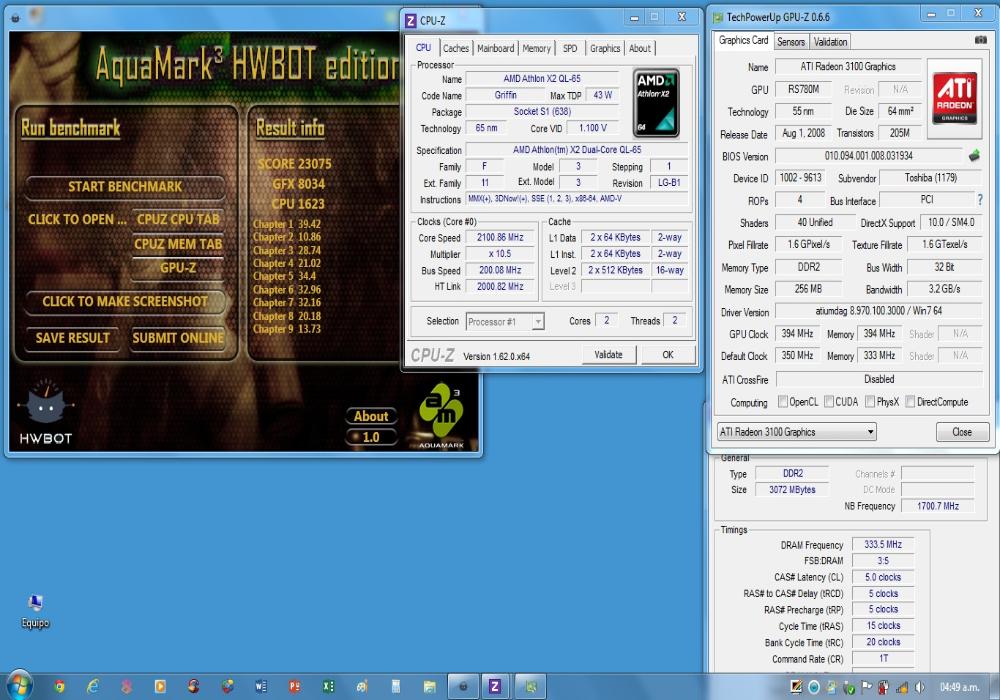Launch Google Chrome from the taskbar

(x=59, y=687)
